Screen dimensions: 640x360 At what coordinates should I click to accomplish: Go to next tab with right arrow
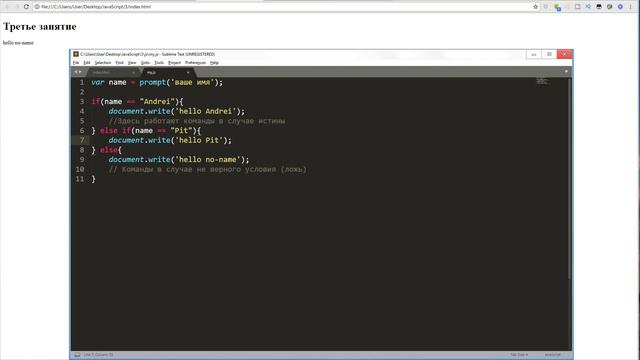80,72
